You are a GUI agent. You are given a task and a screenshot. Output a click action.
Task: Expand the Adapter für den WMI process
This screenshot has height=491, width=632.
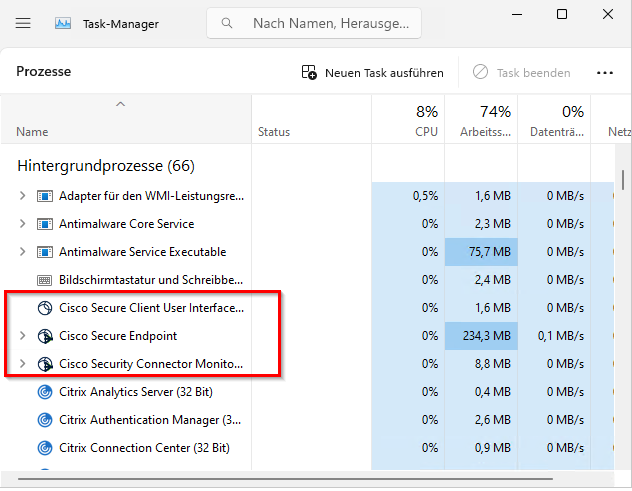(22, 196)
